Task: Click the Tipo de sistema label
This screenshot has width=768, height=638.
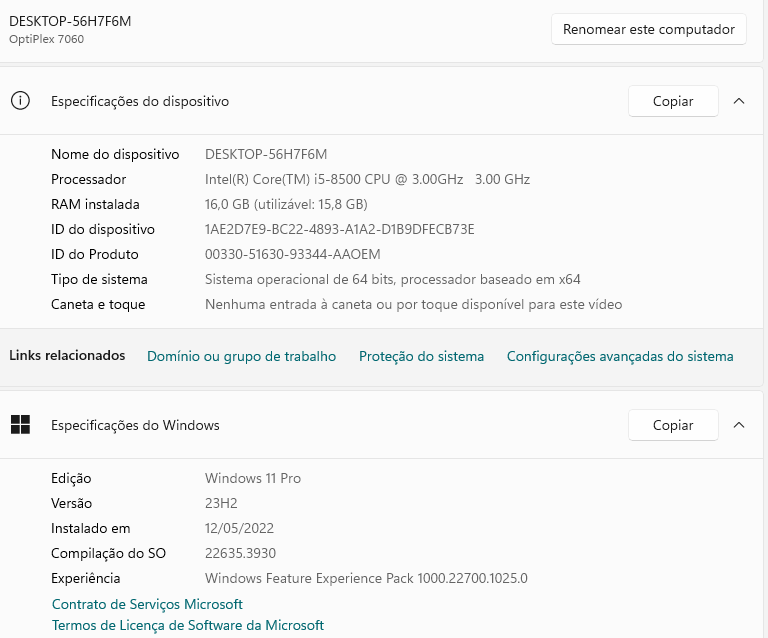Action: tap(99, 279)
